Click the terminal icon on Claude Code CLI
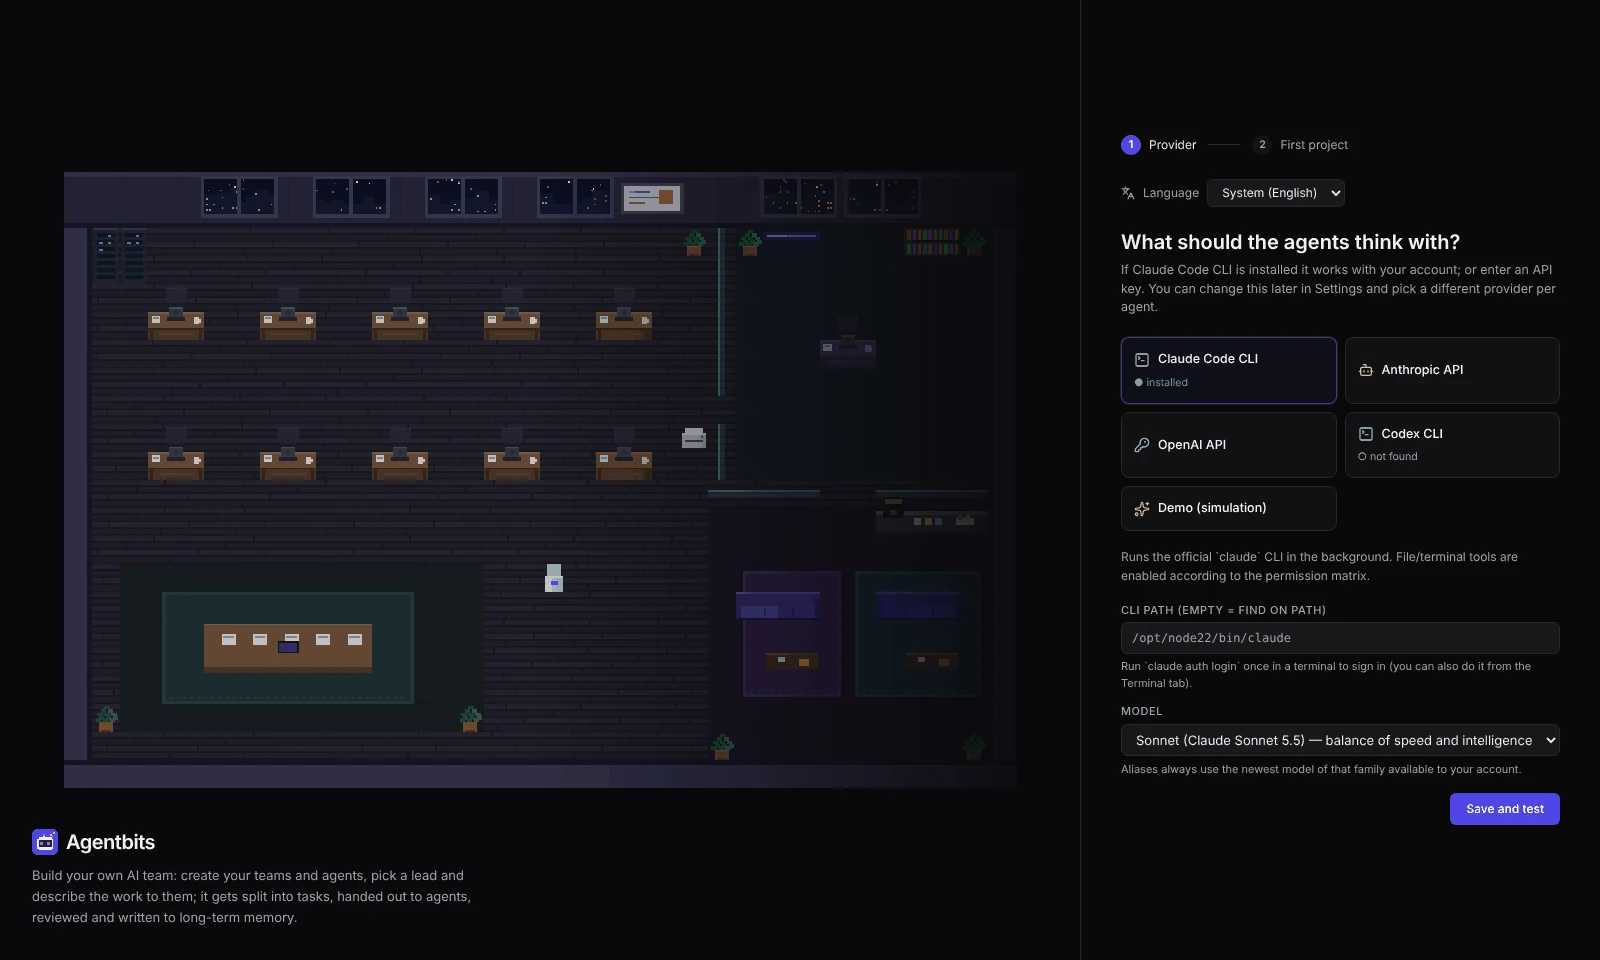 pos(1141,359)
